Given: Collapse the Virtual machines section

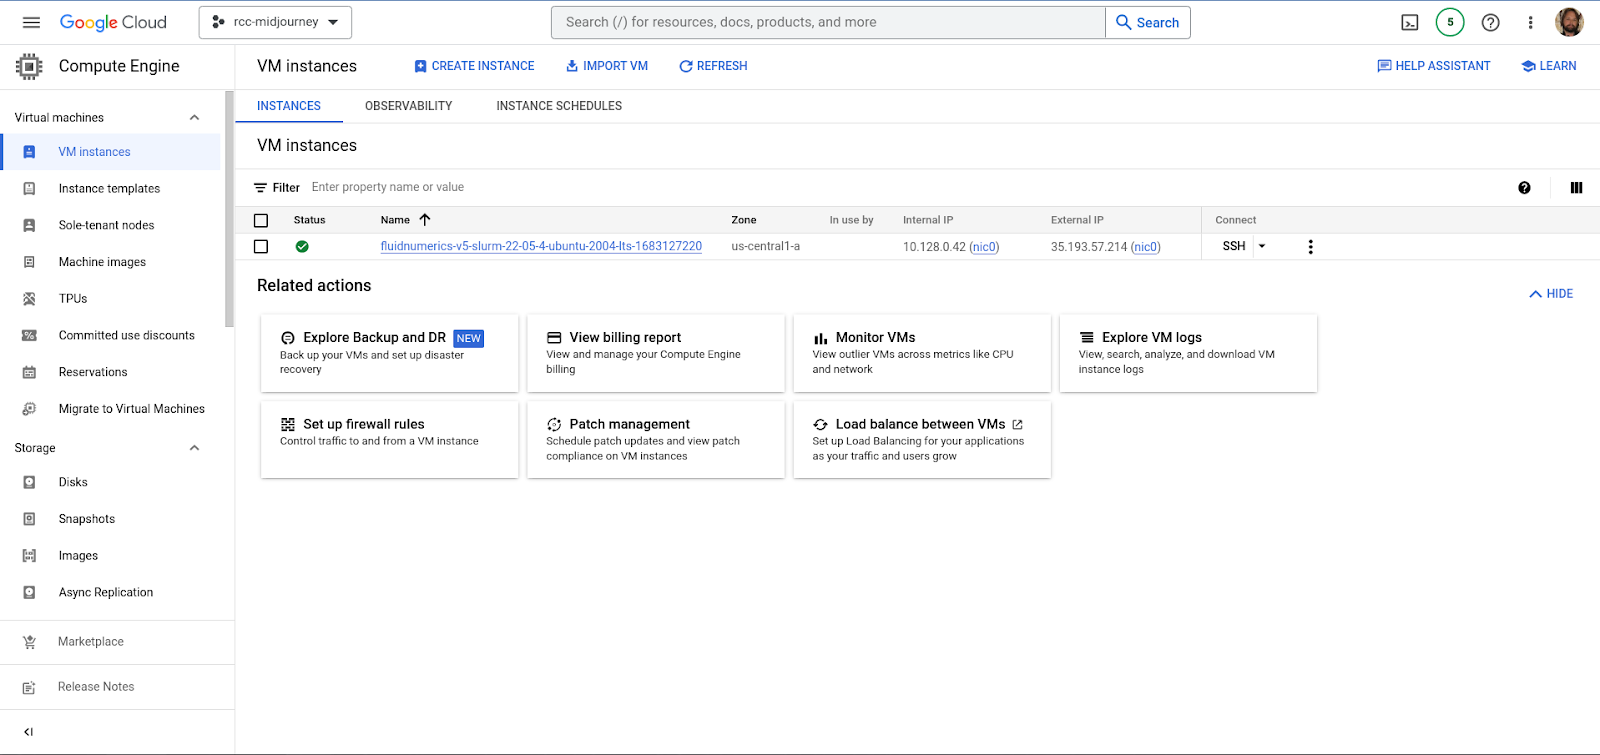Looking at the screenshot, I should pos(194,117).
